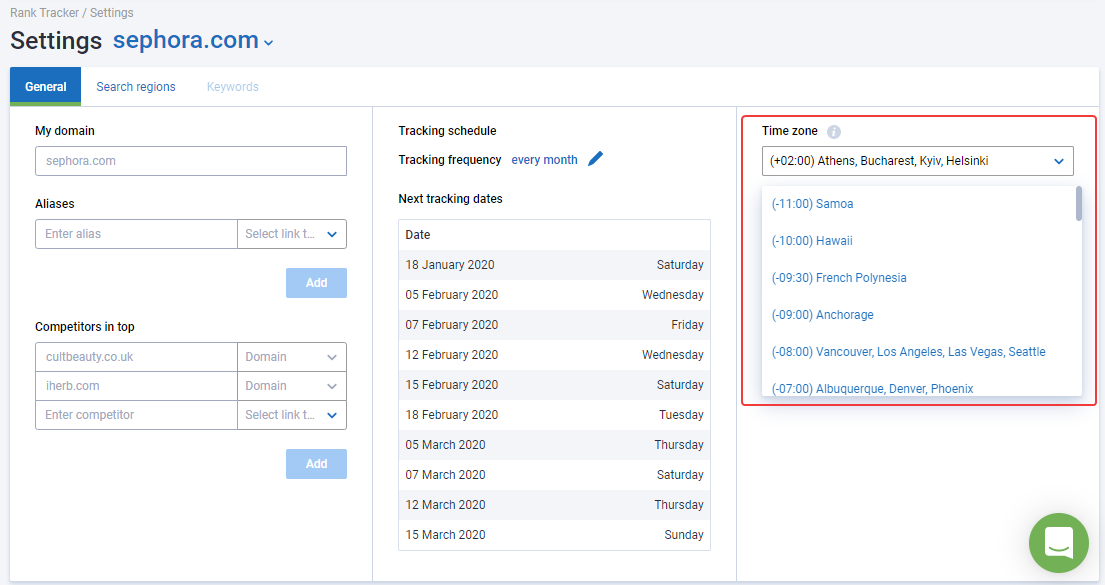
Task: Click the Add competitor button
Action: point(316,464)
